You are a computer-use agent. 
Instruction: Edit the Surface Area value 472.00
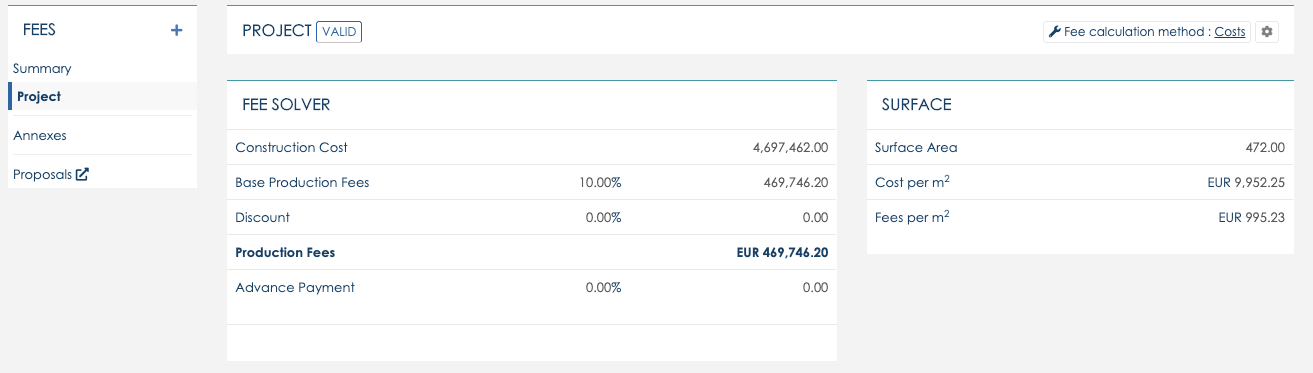(1264, 148)
